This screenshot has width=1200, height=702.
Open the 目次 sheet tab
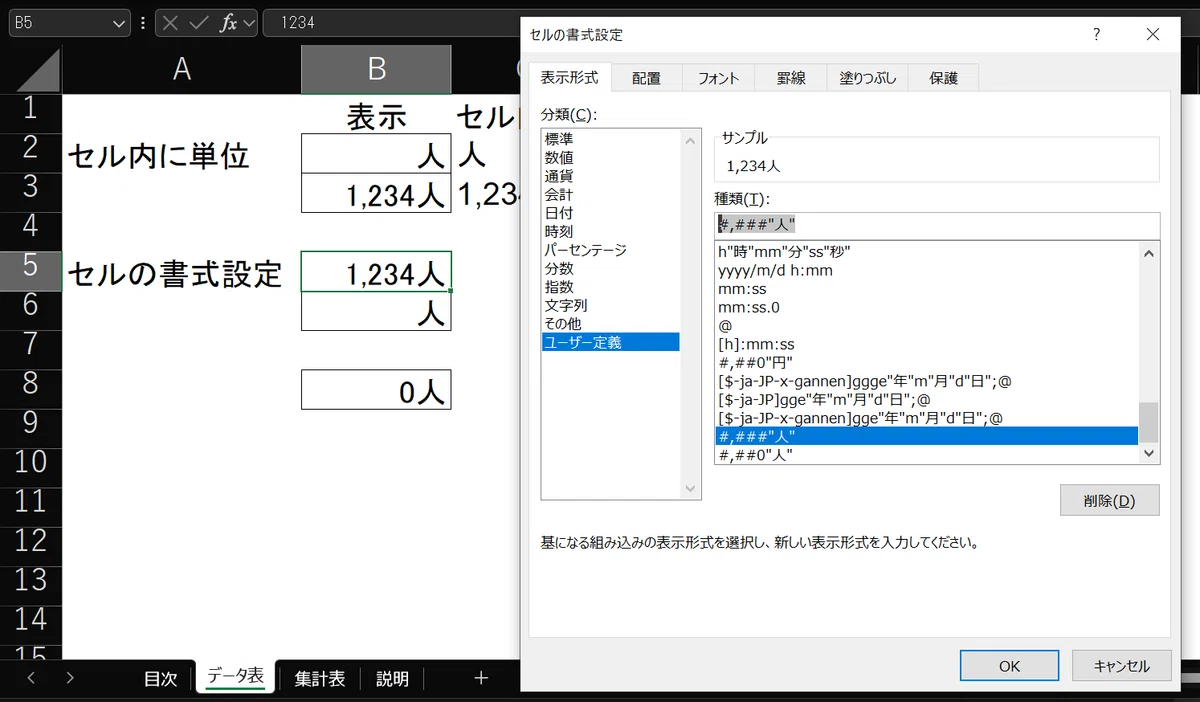160,679
